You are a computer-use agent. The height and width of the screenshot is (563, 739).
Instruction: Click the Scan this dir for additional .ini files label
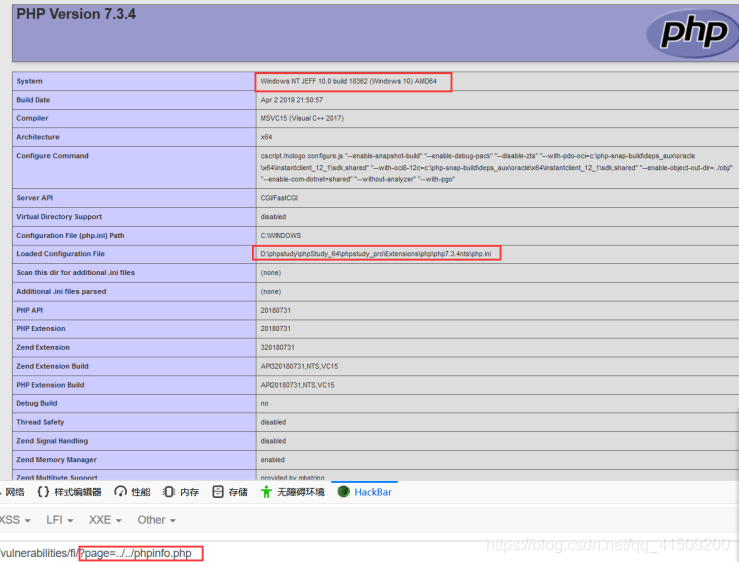tap(75, 272)
